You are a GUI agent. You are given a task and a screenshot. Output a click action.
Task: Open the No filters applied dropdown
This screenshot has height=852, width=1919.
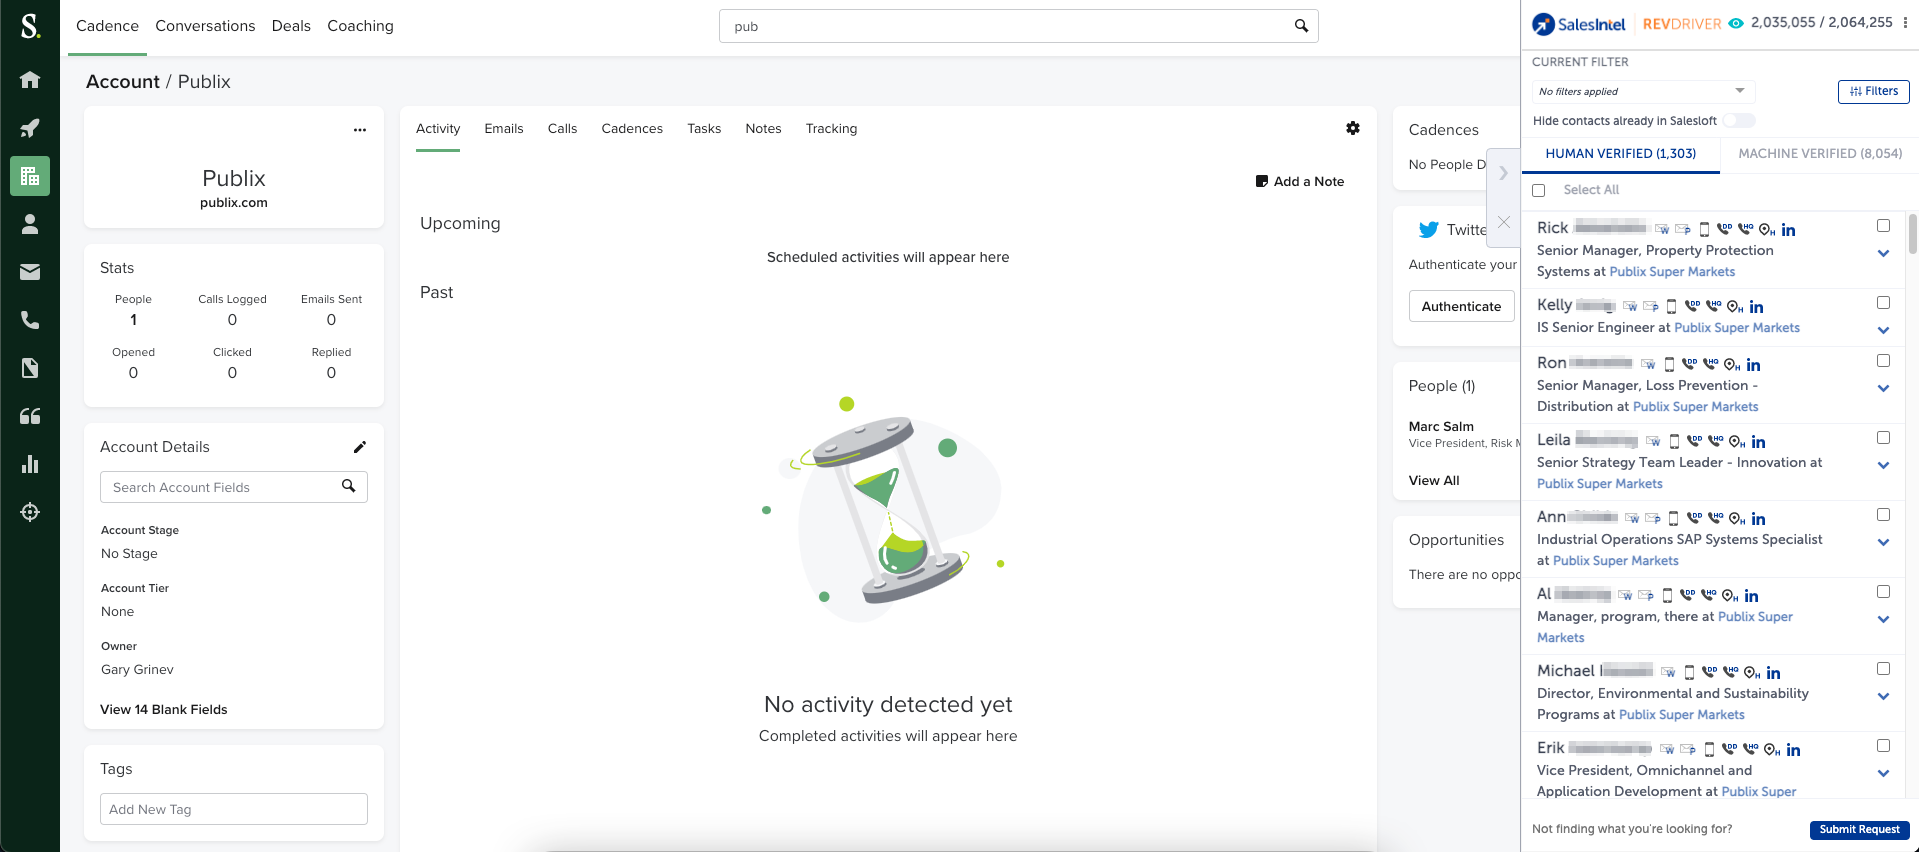[x=1644, y=91]
